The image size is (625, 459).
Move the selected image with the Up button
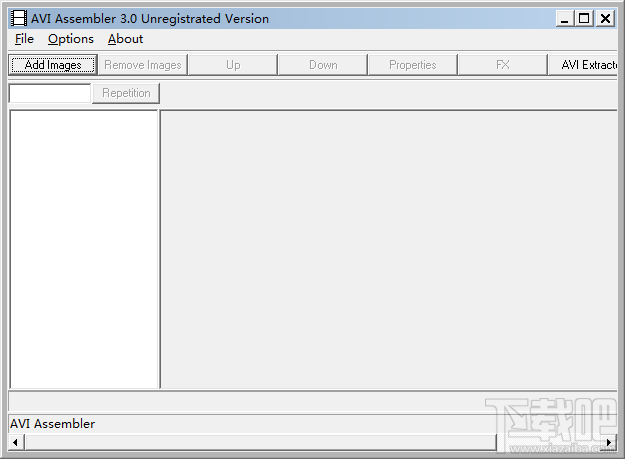(233, 65)
